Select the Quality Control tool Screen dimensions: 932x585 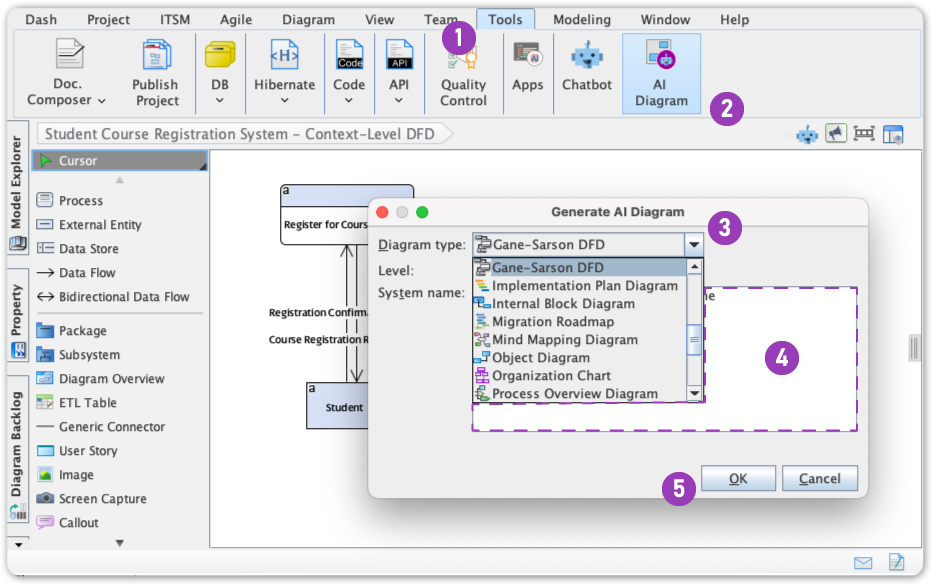coord(463,70)
